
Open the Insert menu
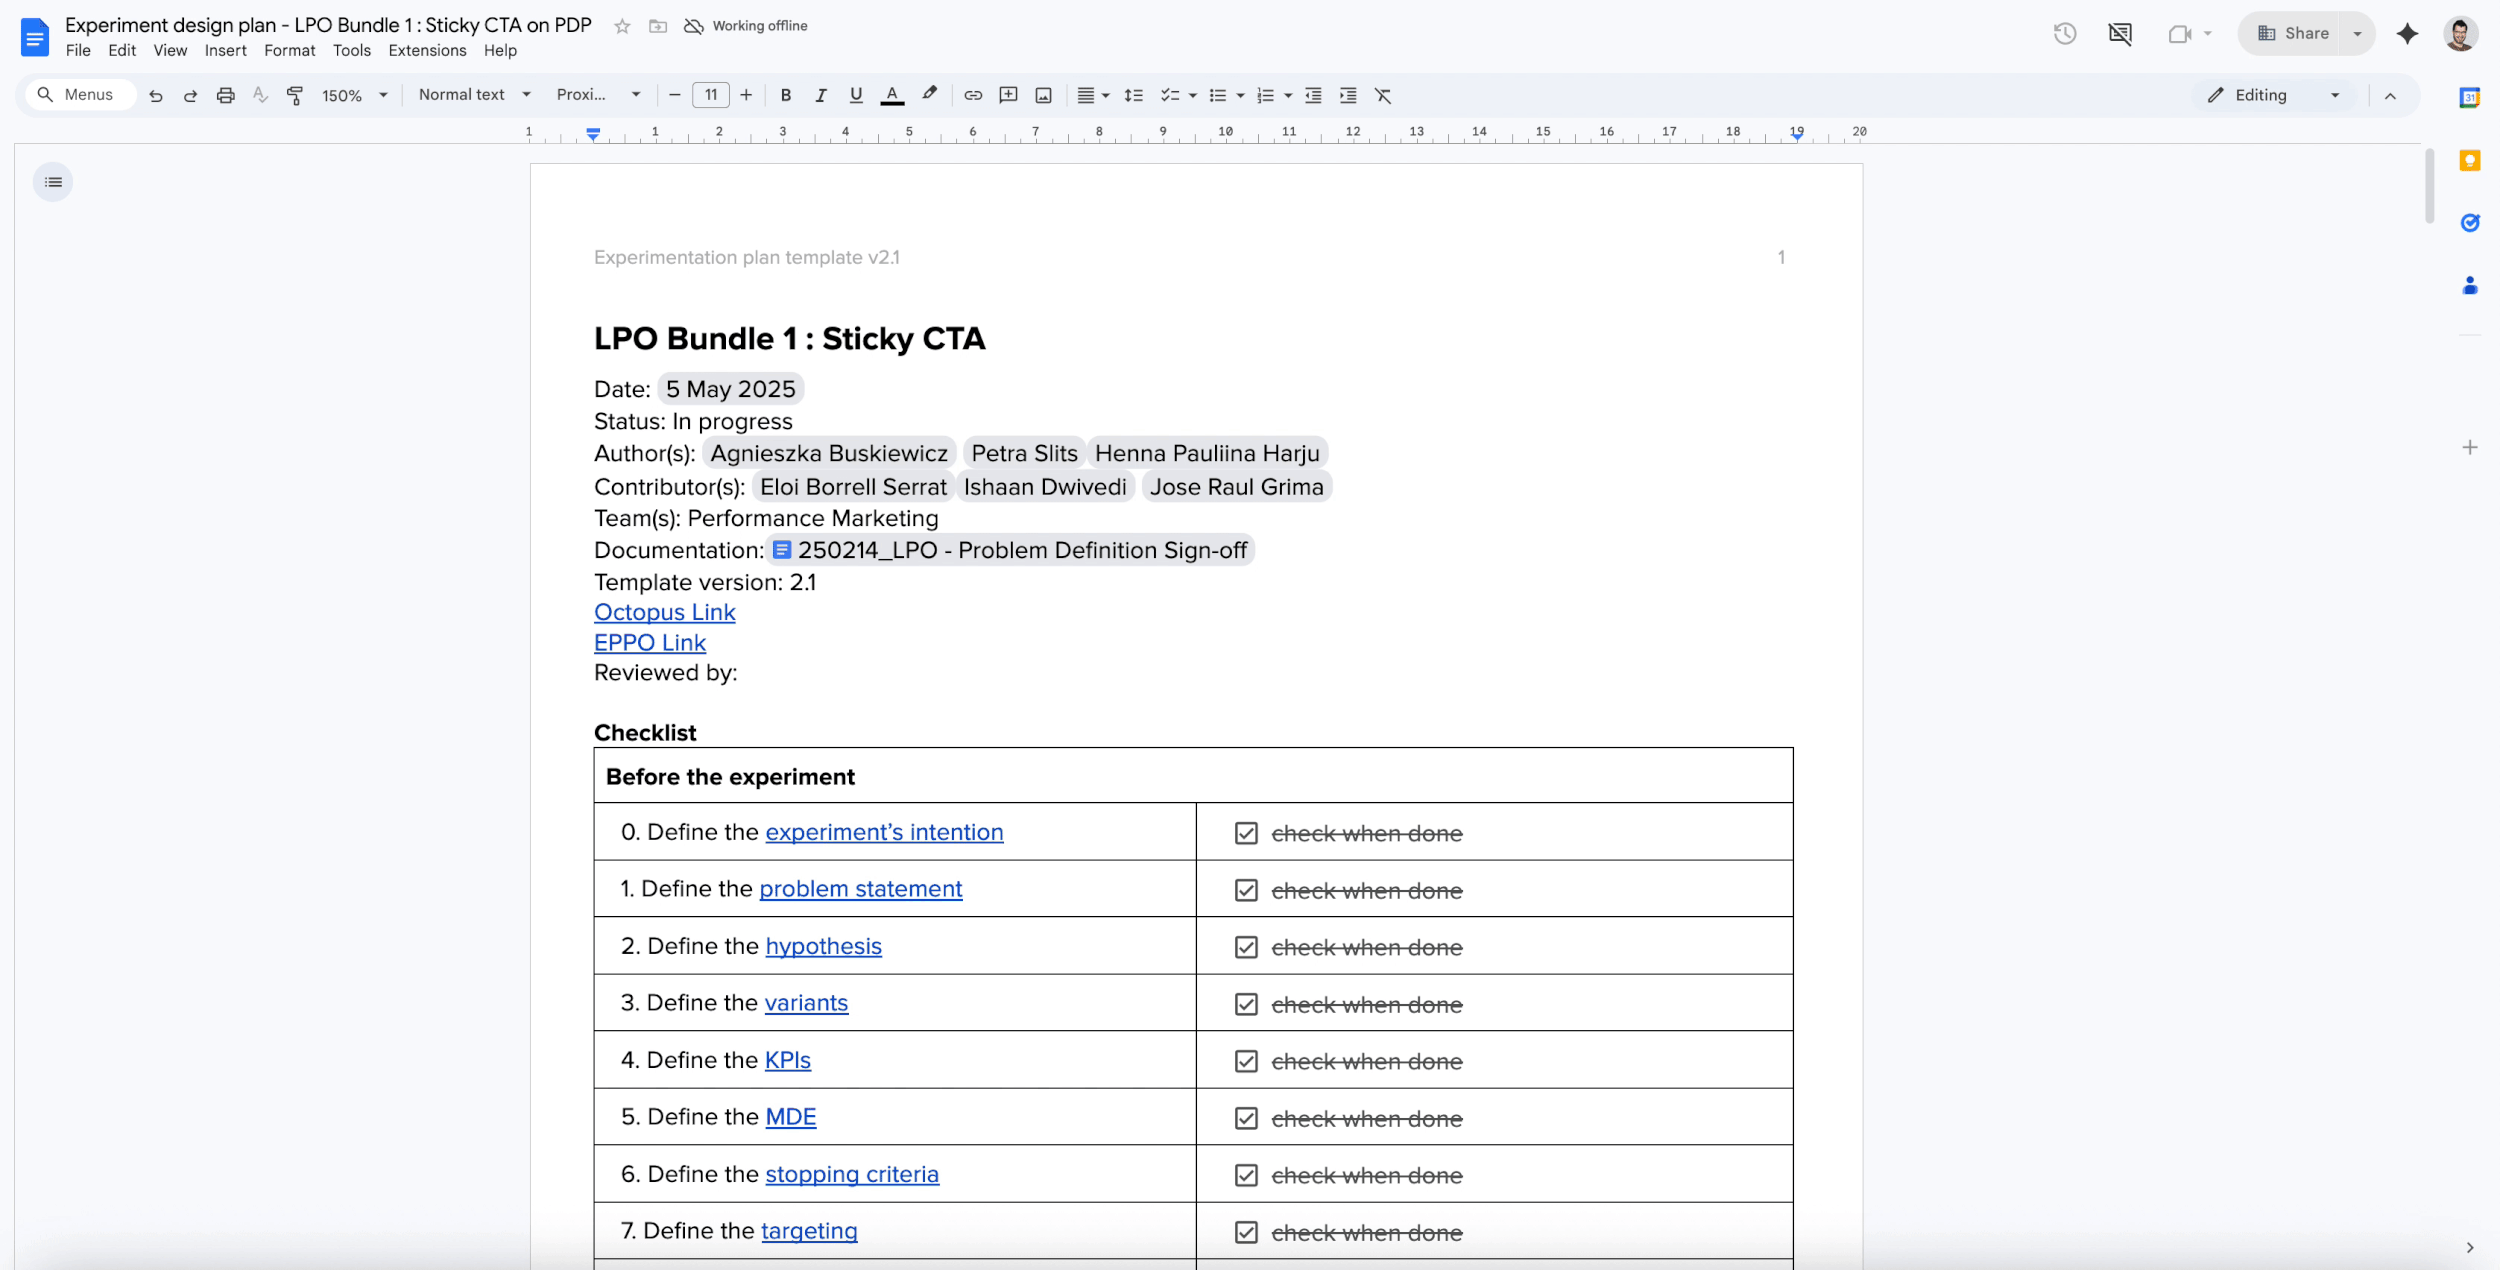(225, 50)
